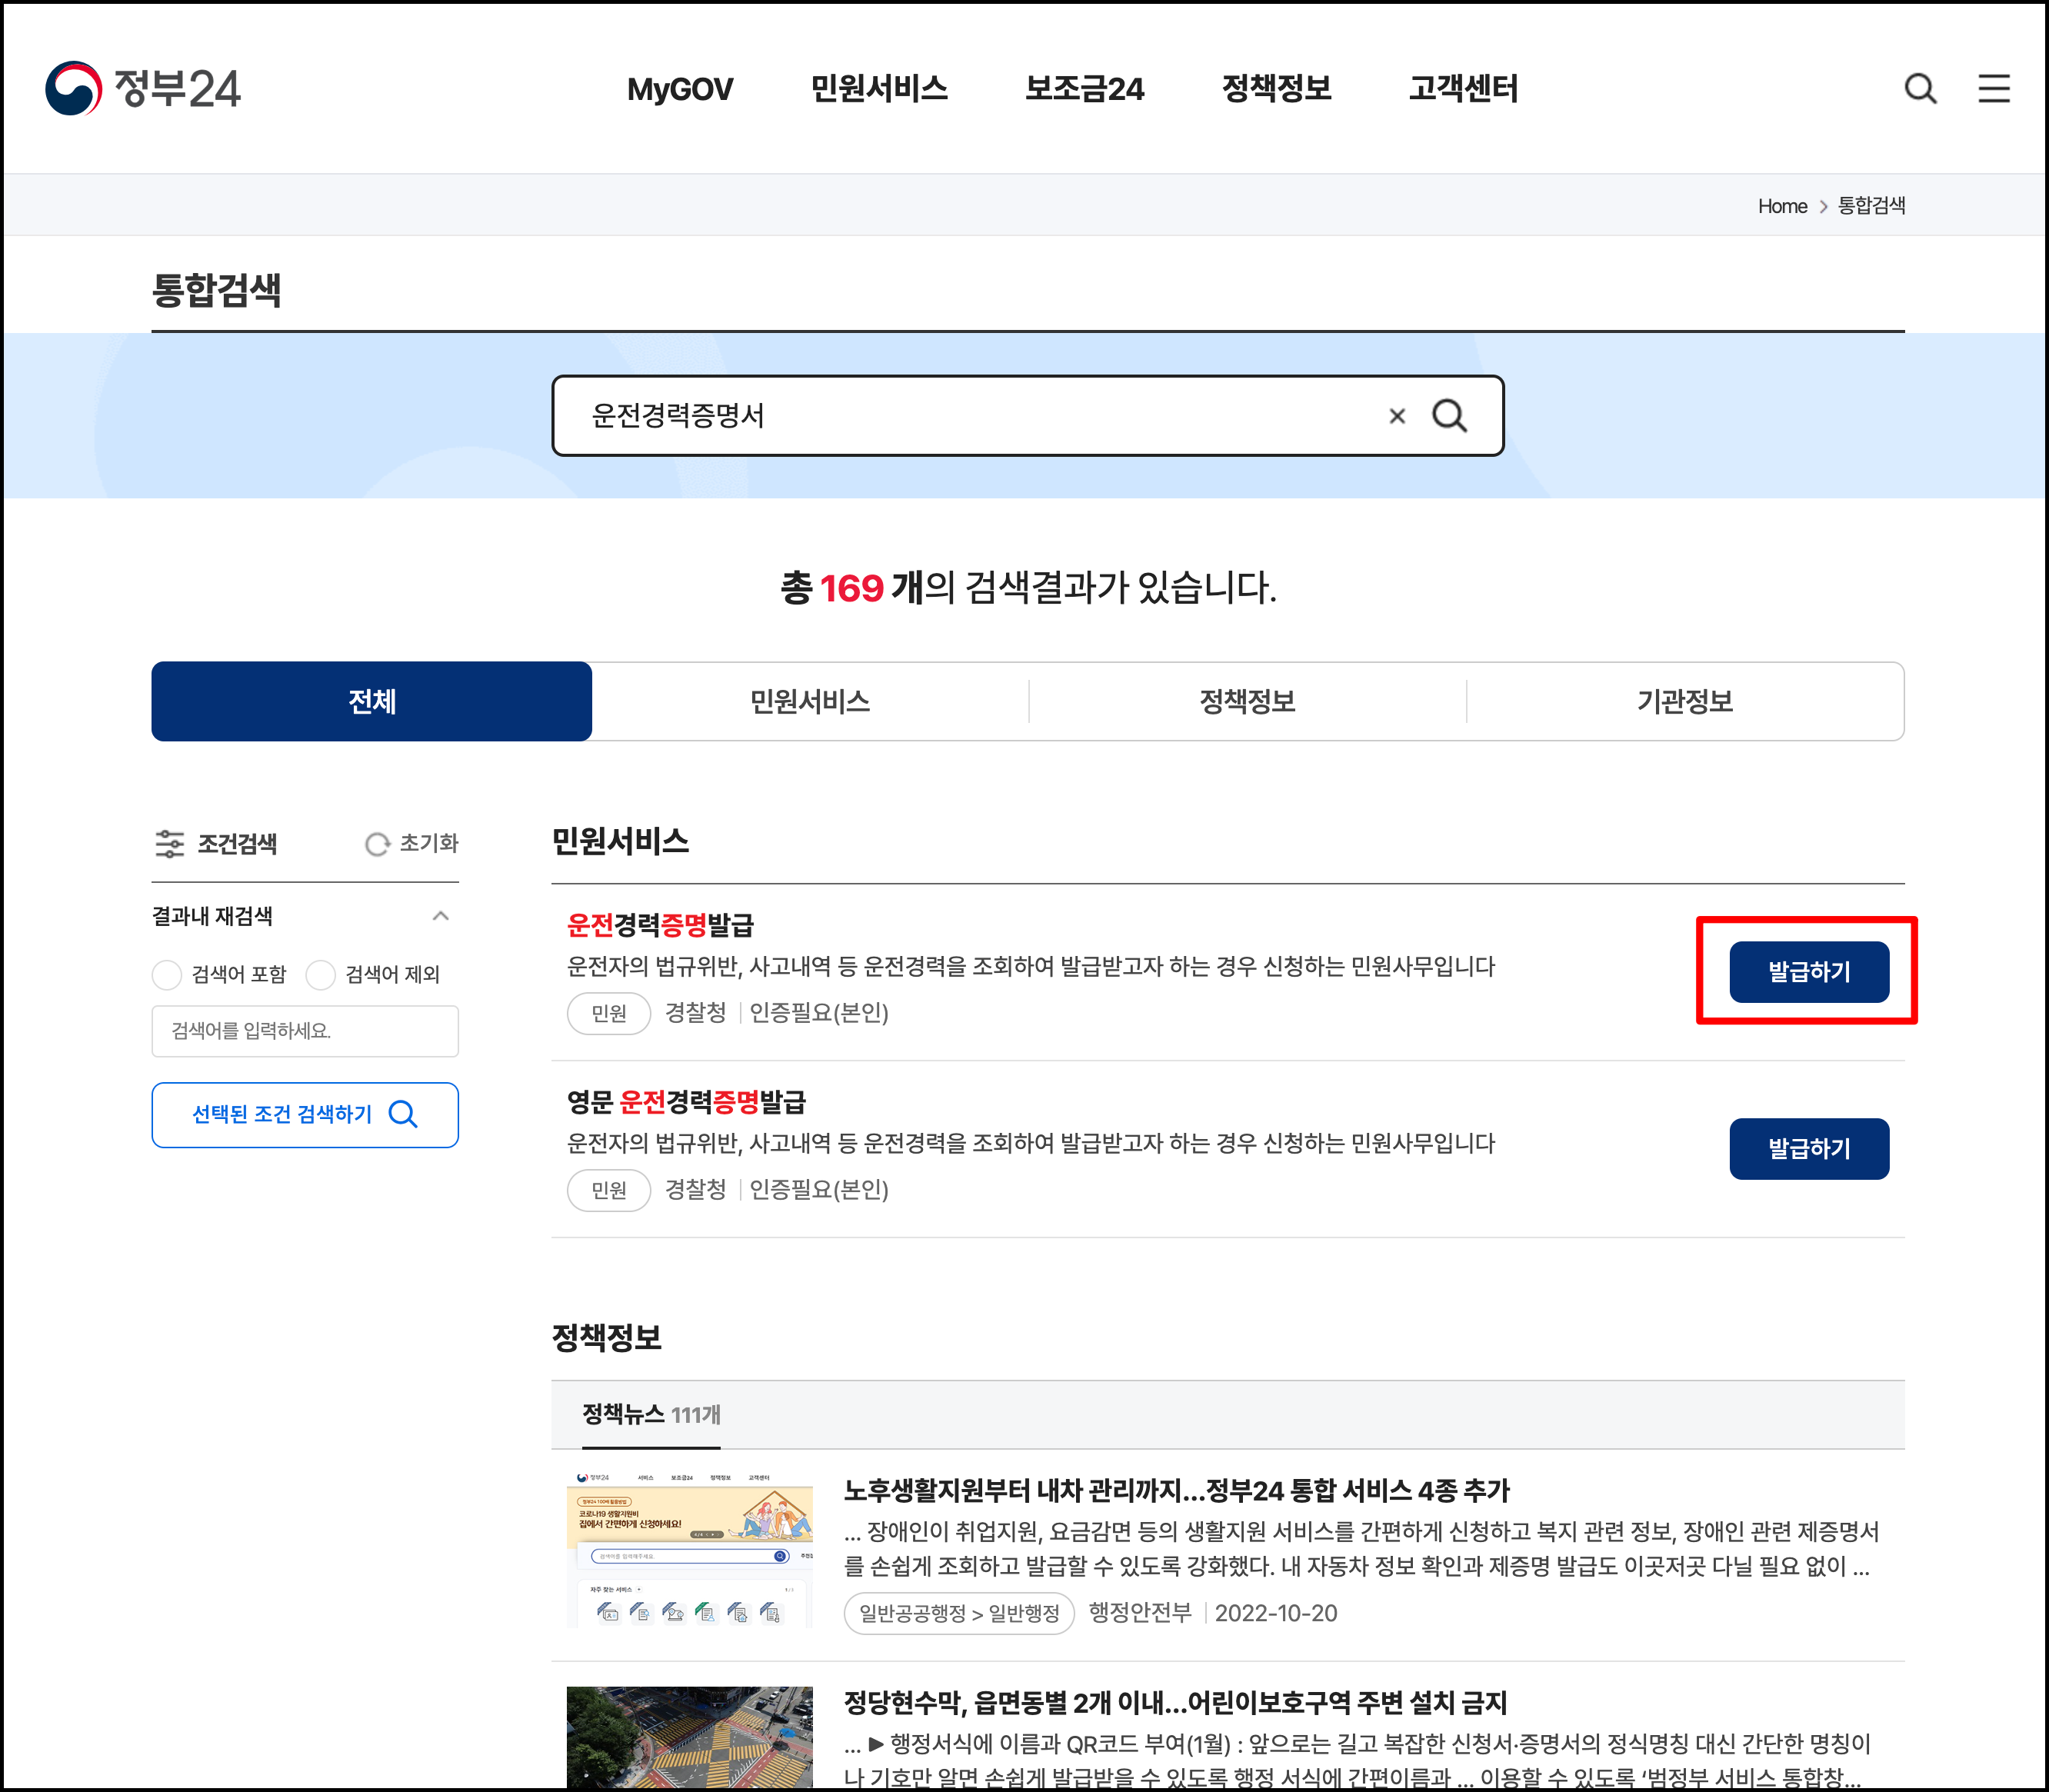Click 초기화 reset text
The width and height of the screenshot is (2049, 1792).
click(429, 844)
